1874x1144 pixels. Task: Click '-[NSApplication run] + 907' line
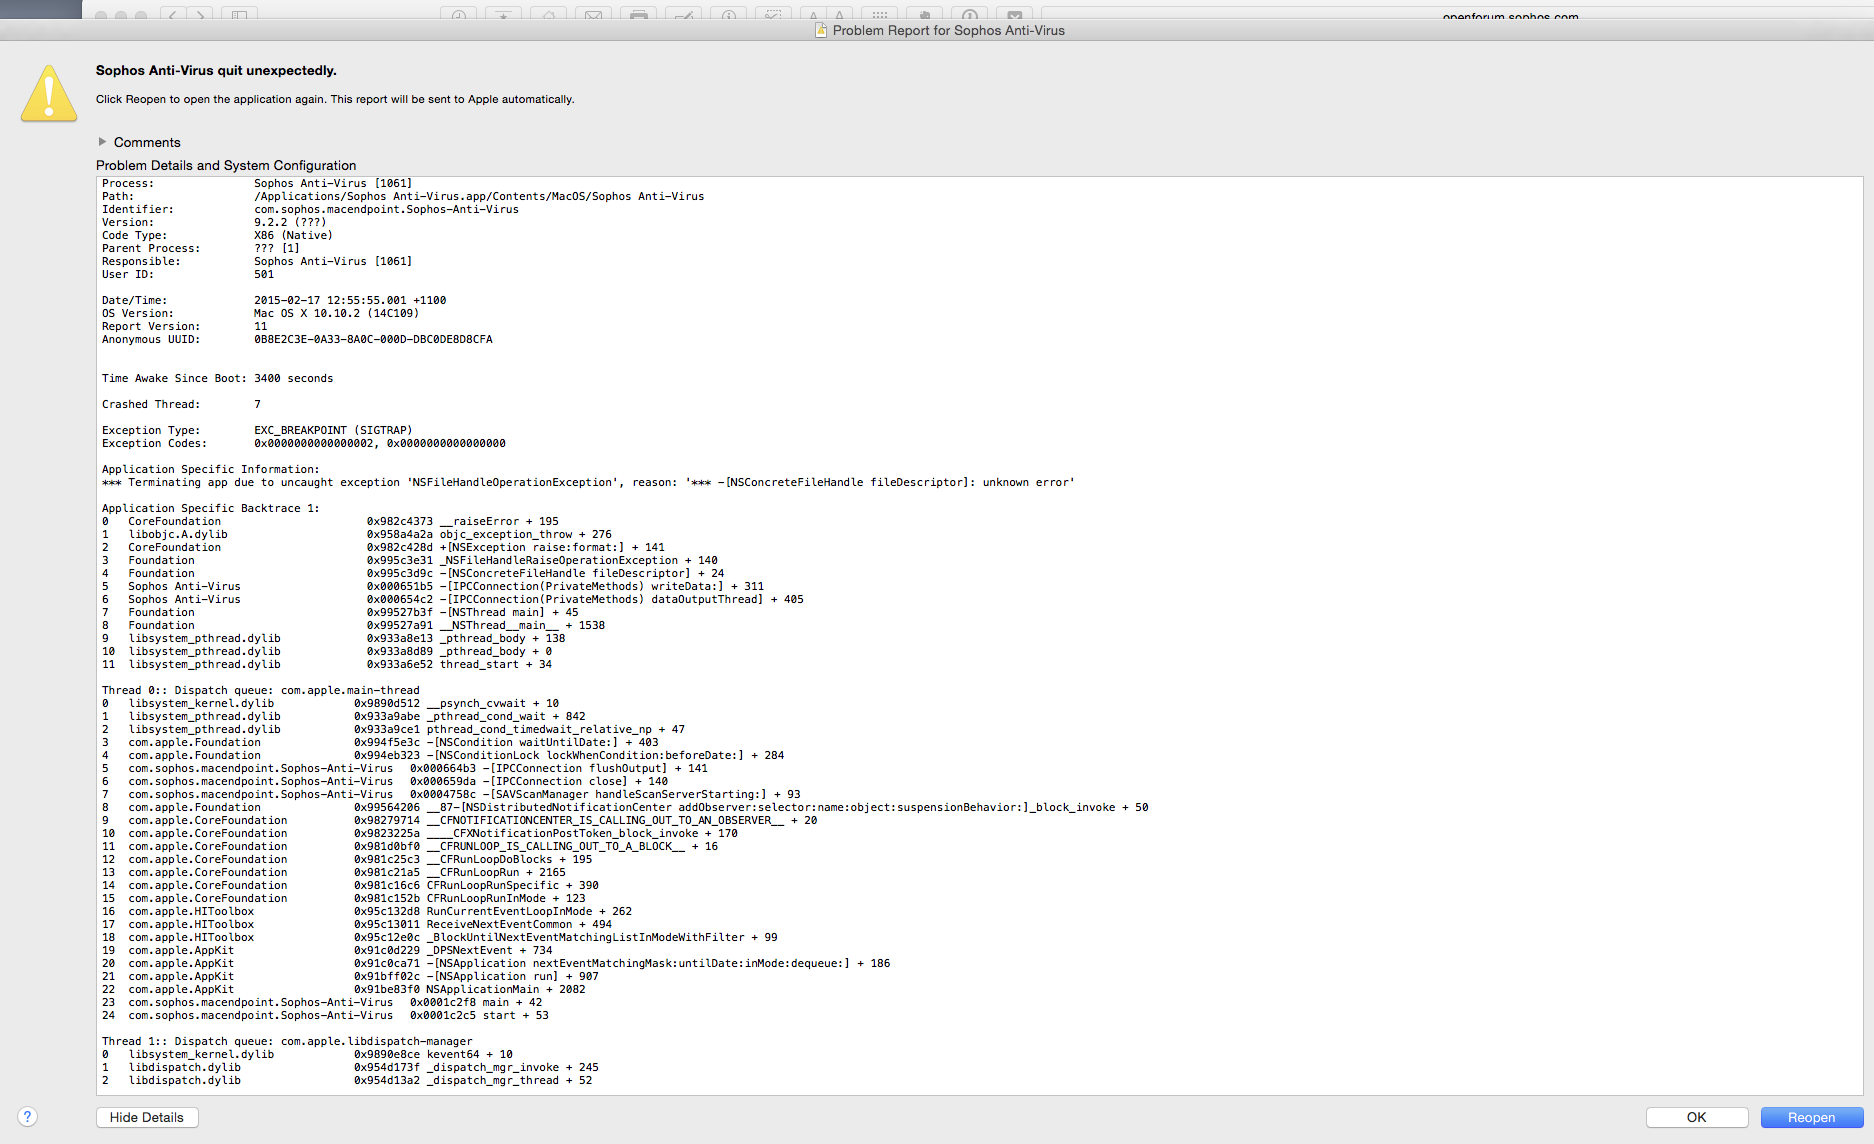tap(350, 976)
